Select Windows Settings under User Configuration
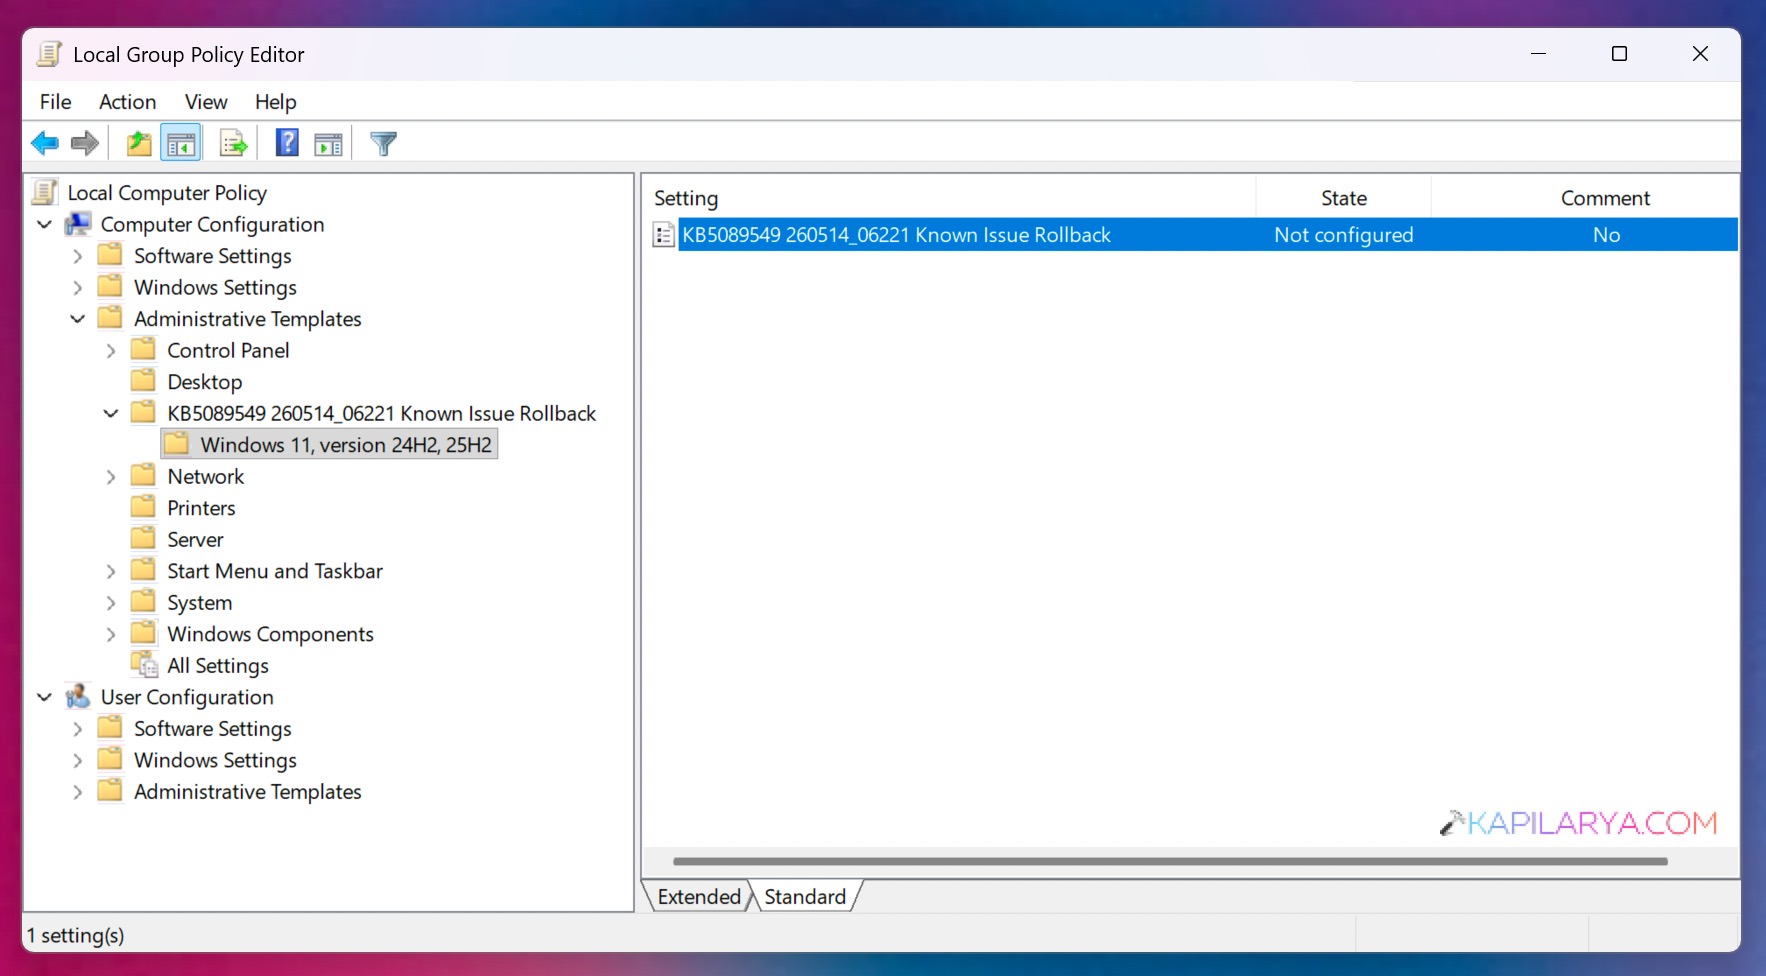This screenshot has height=976, width=1766. click(x=215, y=760)
